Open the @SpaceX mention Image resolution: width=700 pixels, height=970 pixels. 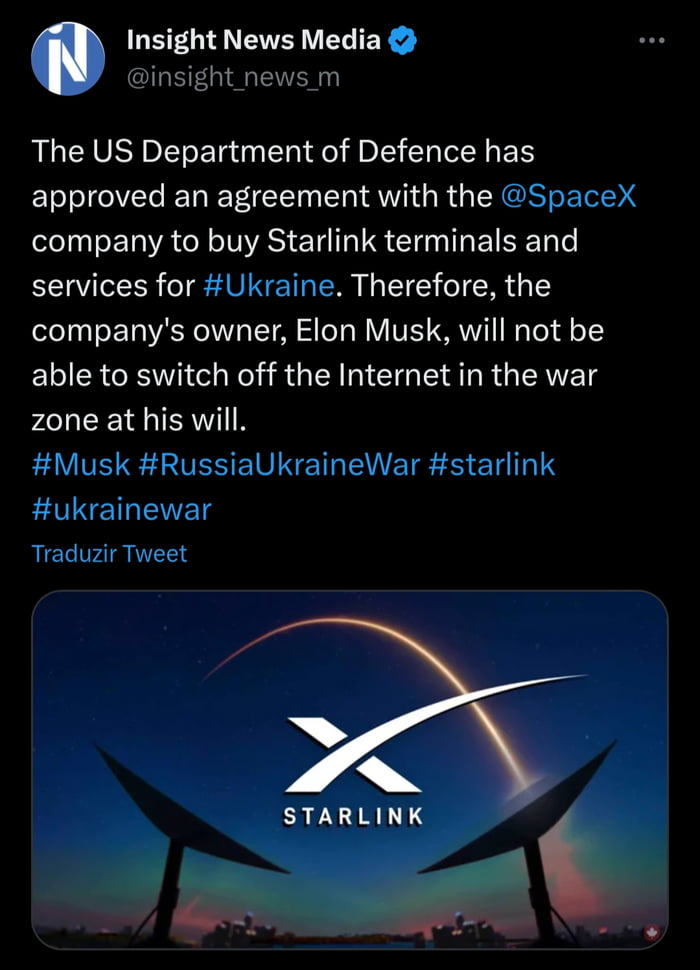tap(566, 196)
